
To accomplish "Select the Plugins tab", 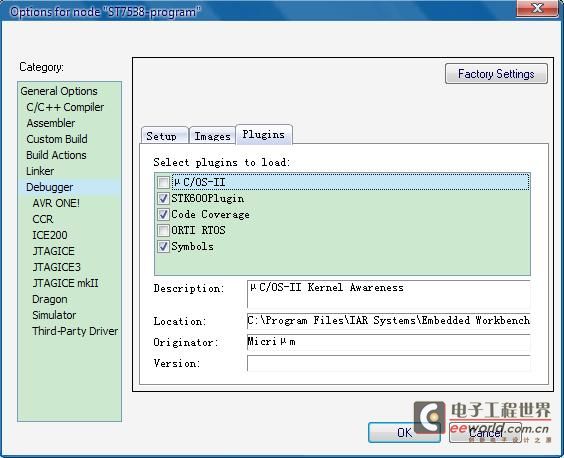I will (264, 135).
